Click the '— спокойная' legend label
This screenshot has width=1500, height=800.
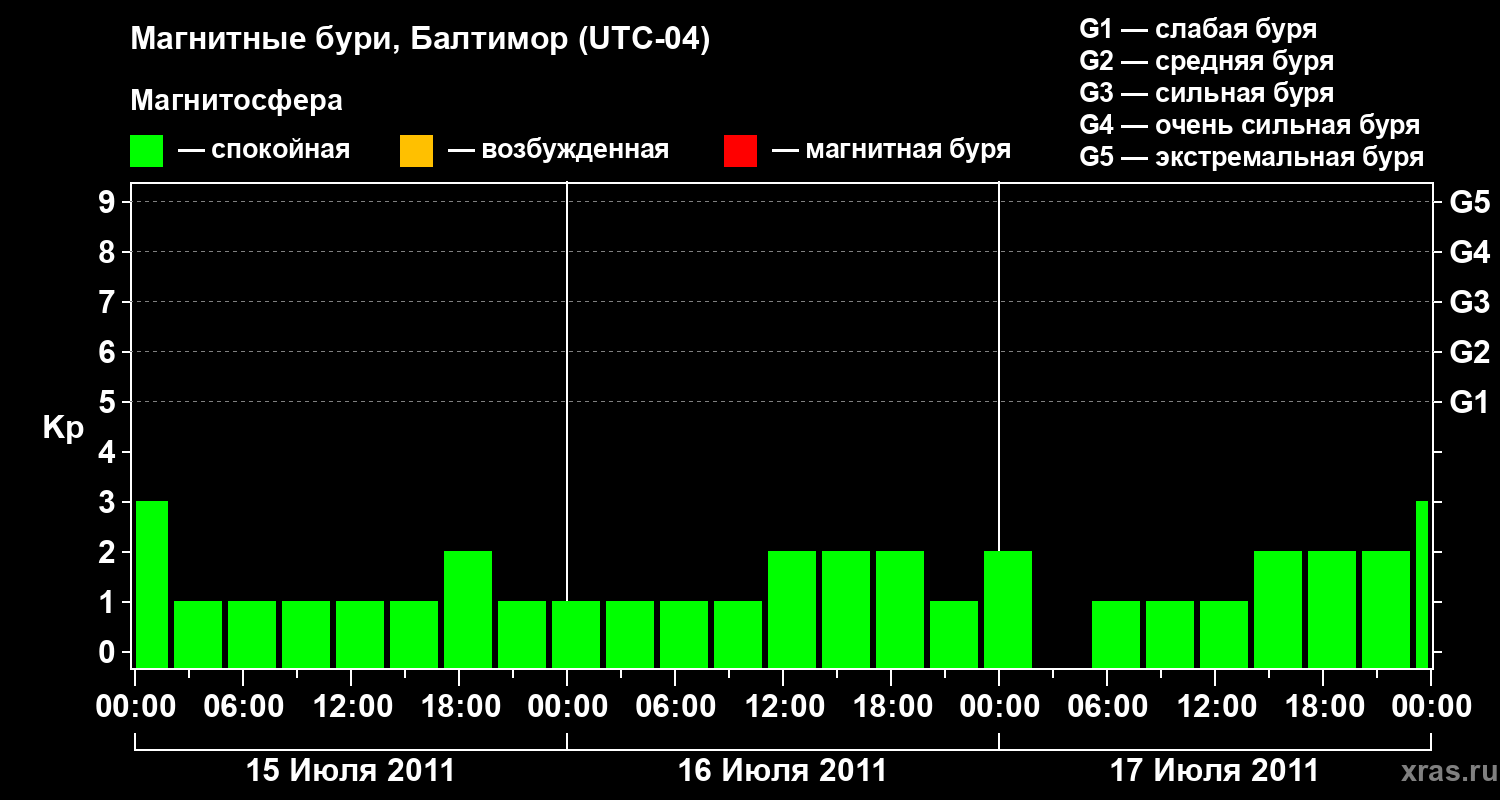pos(264,150)
